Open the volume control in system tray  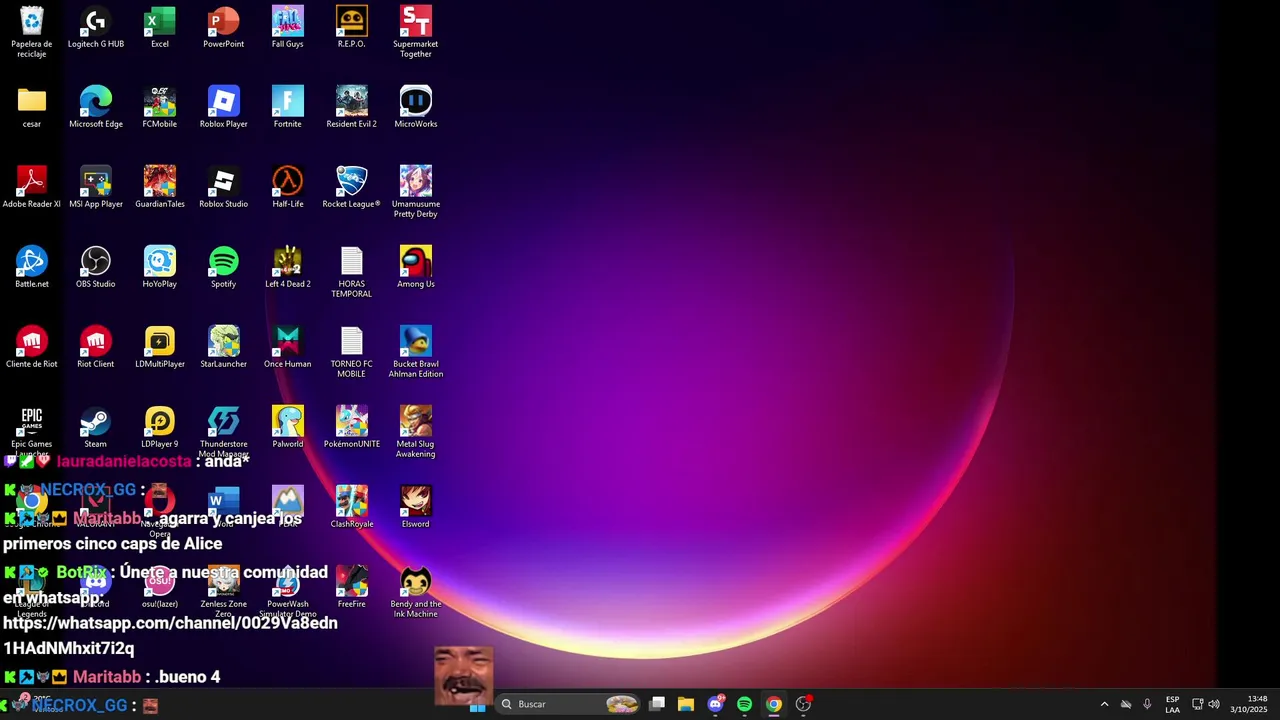click(1214, 704)
